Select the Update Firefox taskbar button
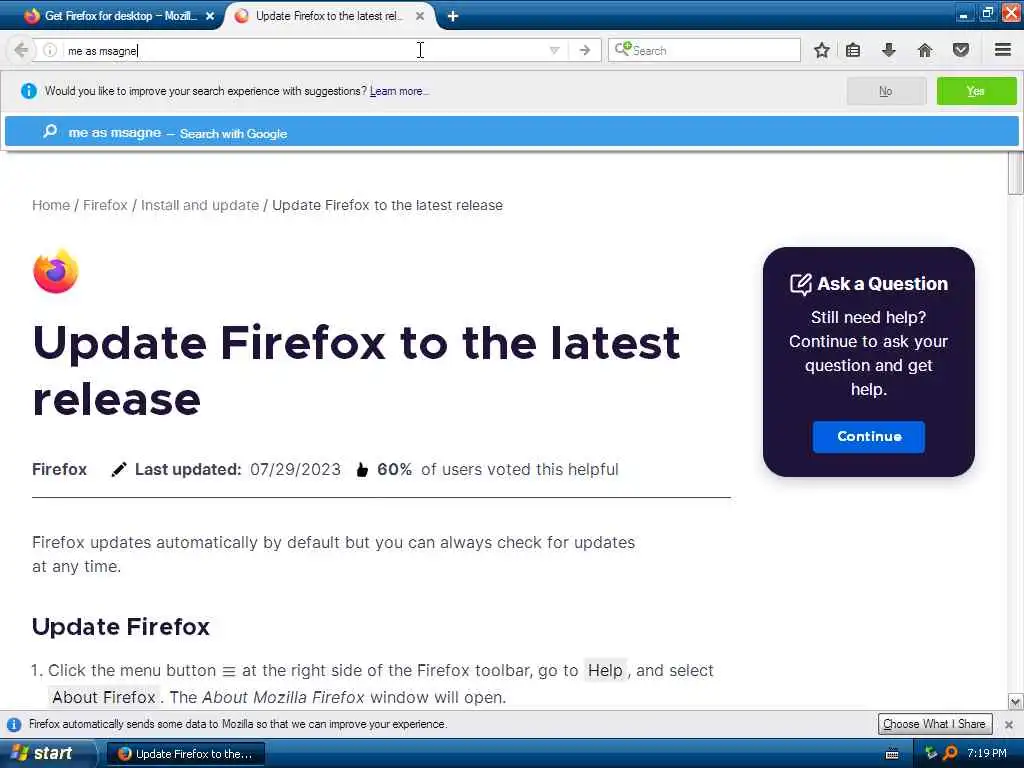 [185, 754]
